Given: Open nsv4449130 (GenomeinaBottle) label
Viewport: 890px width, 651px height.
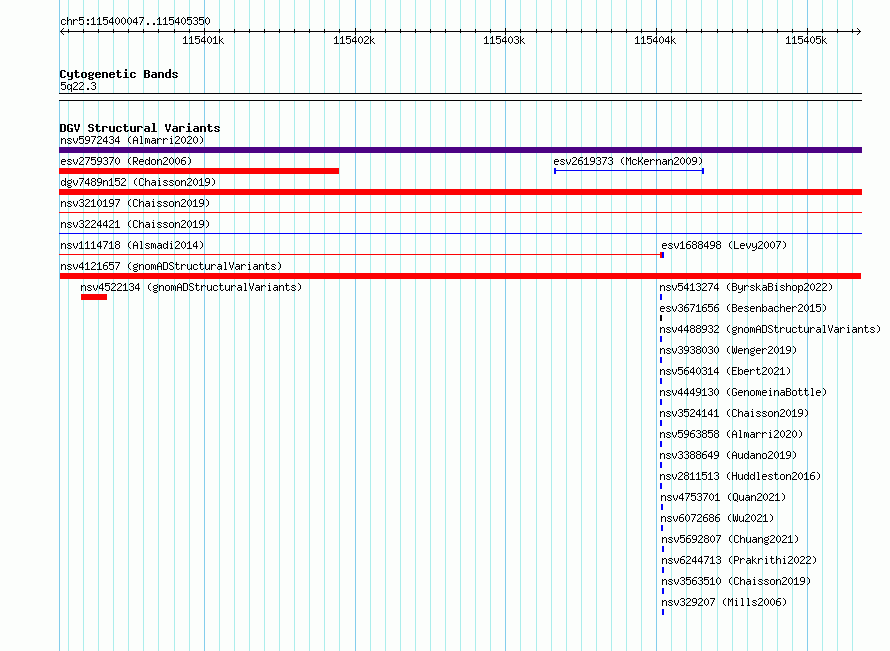Looking at the screenshot, I should point(743,392).
